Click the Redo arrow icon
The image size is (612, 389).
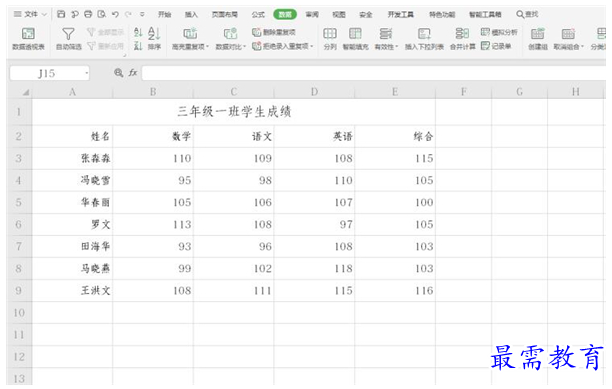(x=128, y=14)
